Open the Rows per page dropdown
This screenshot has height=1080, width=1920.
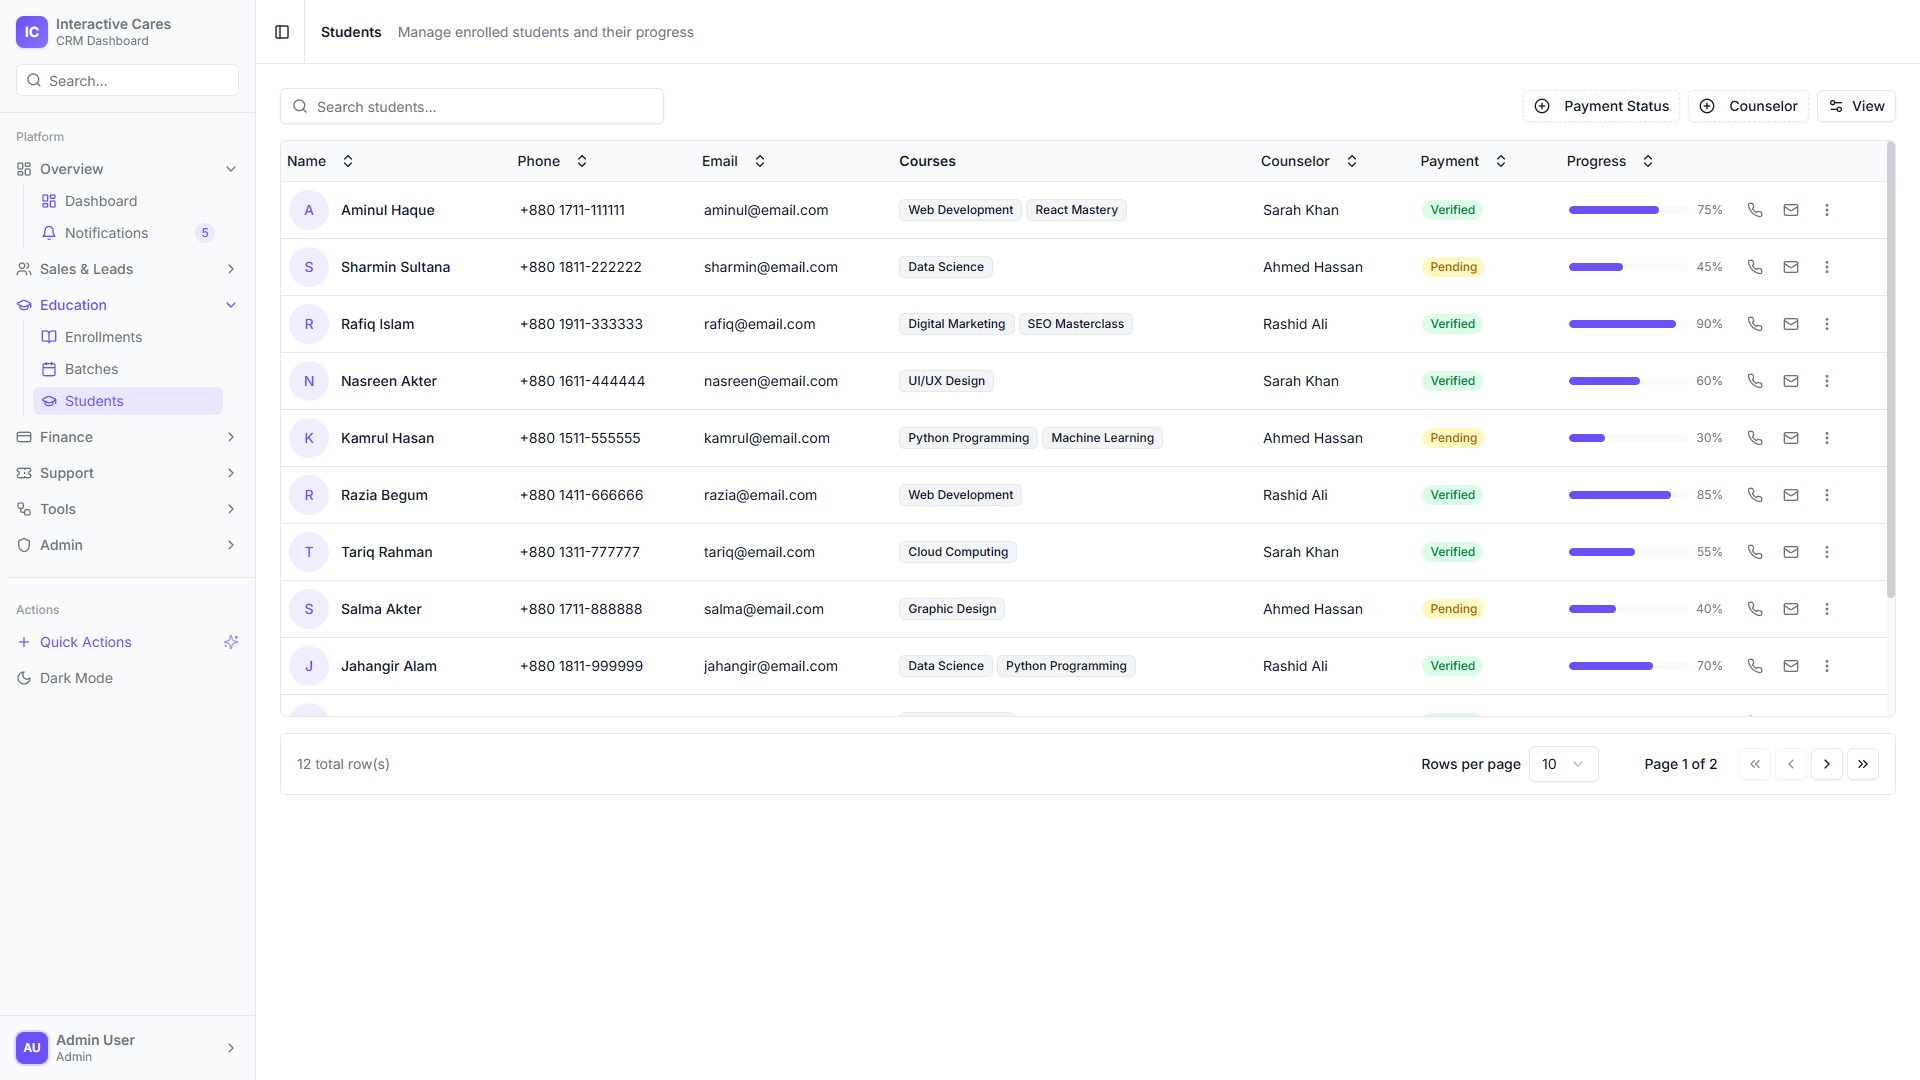click(x=1563, y=764)
